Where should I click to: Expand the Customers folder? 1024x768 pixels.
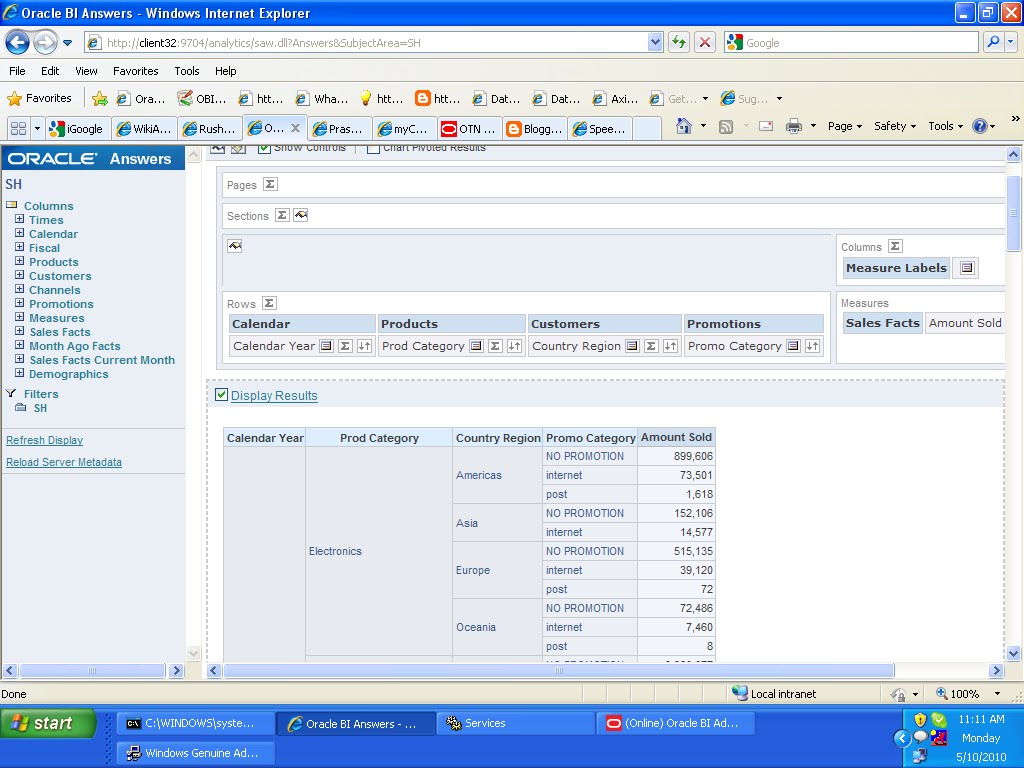tap(20, 276)
